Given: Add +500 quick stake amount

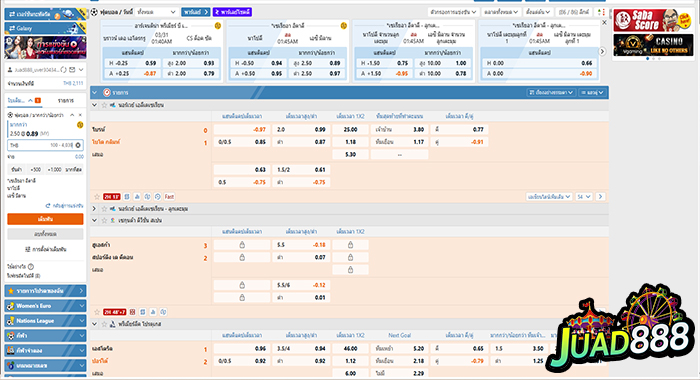Looking at the screenshot, I should pyautogui.click(x=35, y=170).
